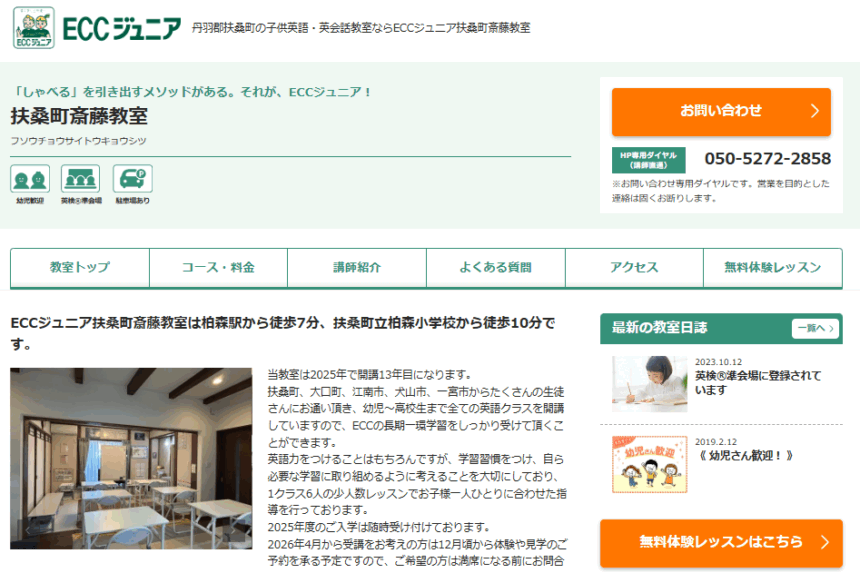Click the ECC Junior logo
The height and width of the screenshot is (573, 860).
click(97, 28)
